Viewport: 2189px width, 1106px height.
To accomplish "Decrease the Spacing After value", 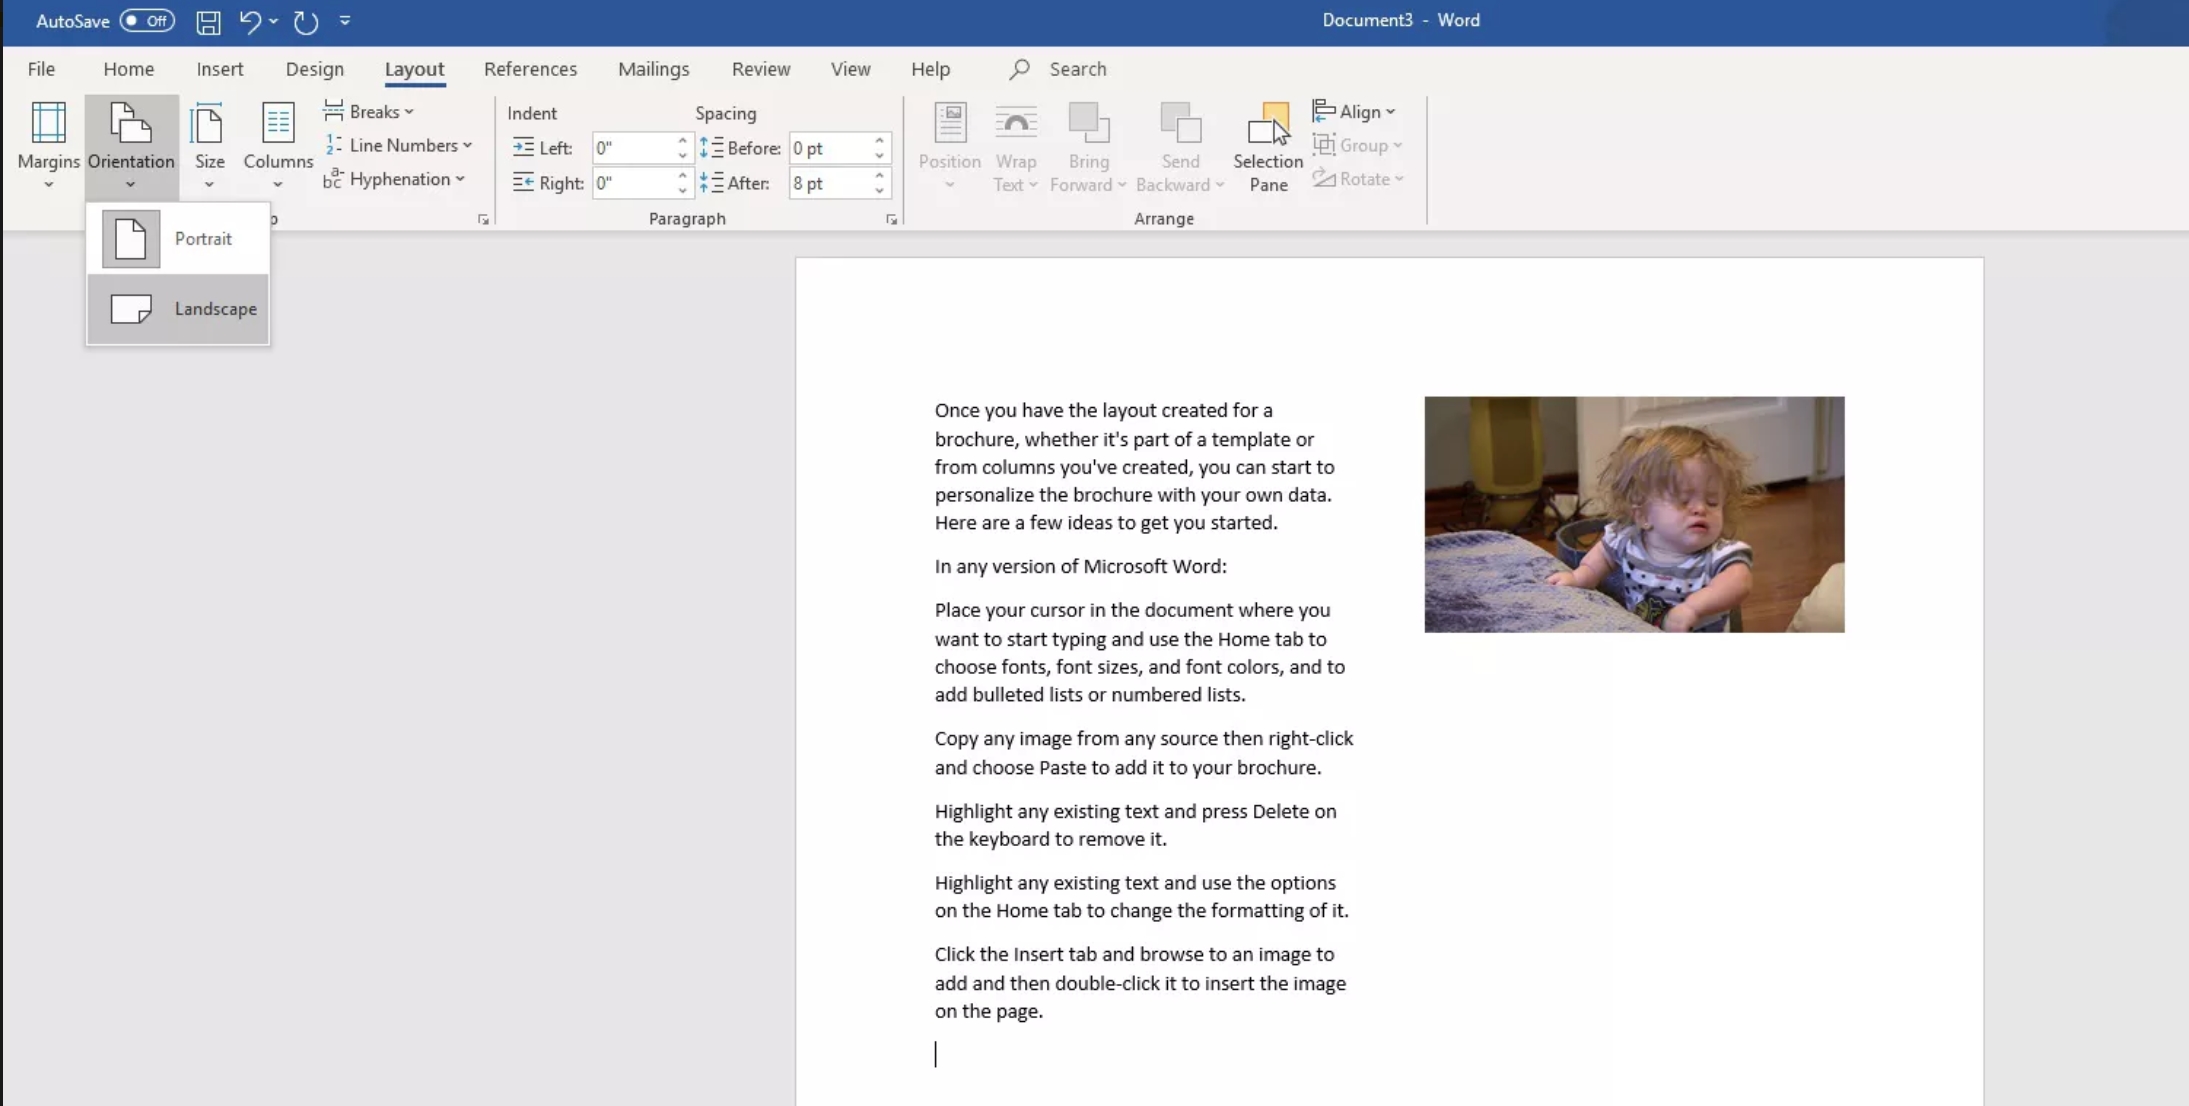I will click(x=879, y=190).
